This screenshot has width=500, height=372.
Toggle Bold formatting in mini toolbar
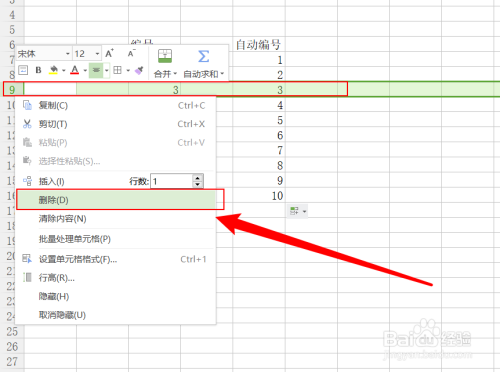point(38,70)
